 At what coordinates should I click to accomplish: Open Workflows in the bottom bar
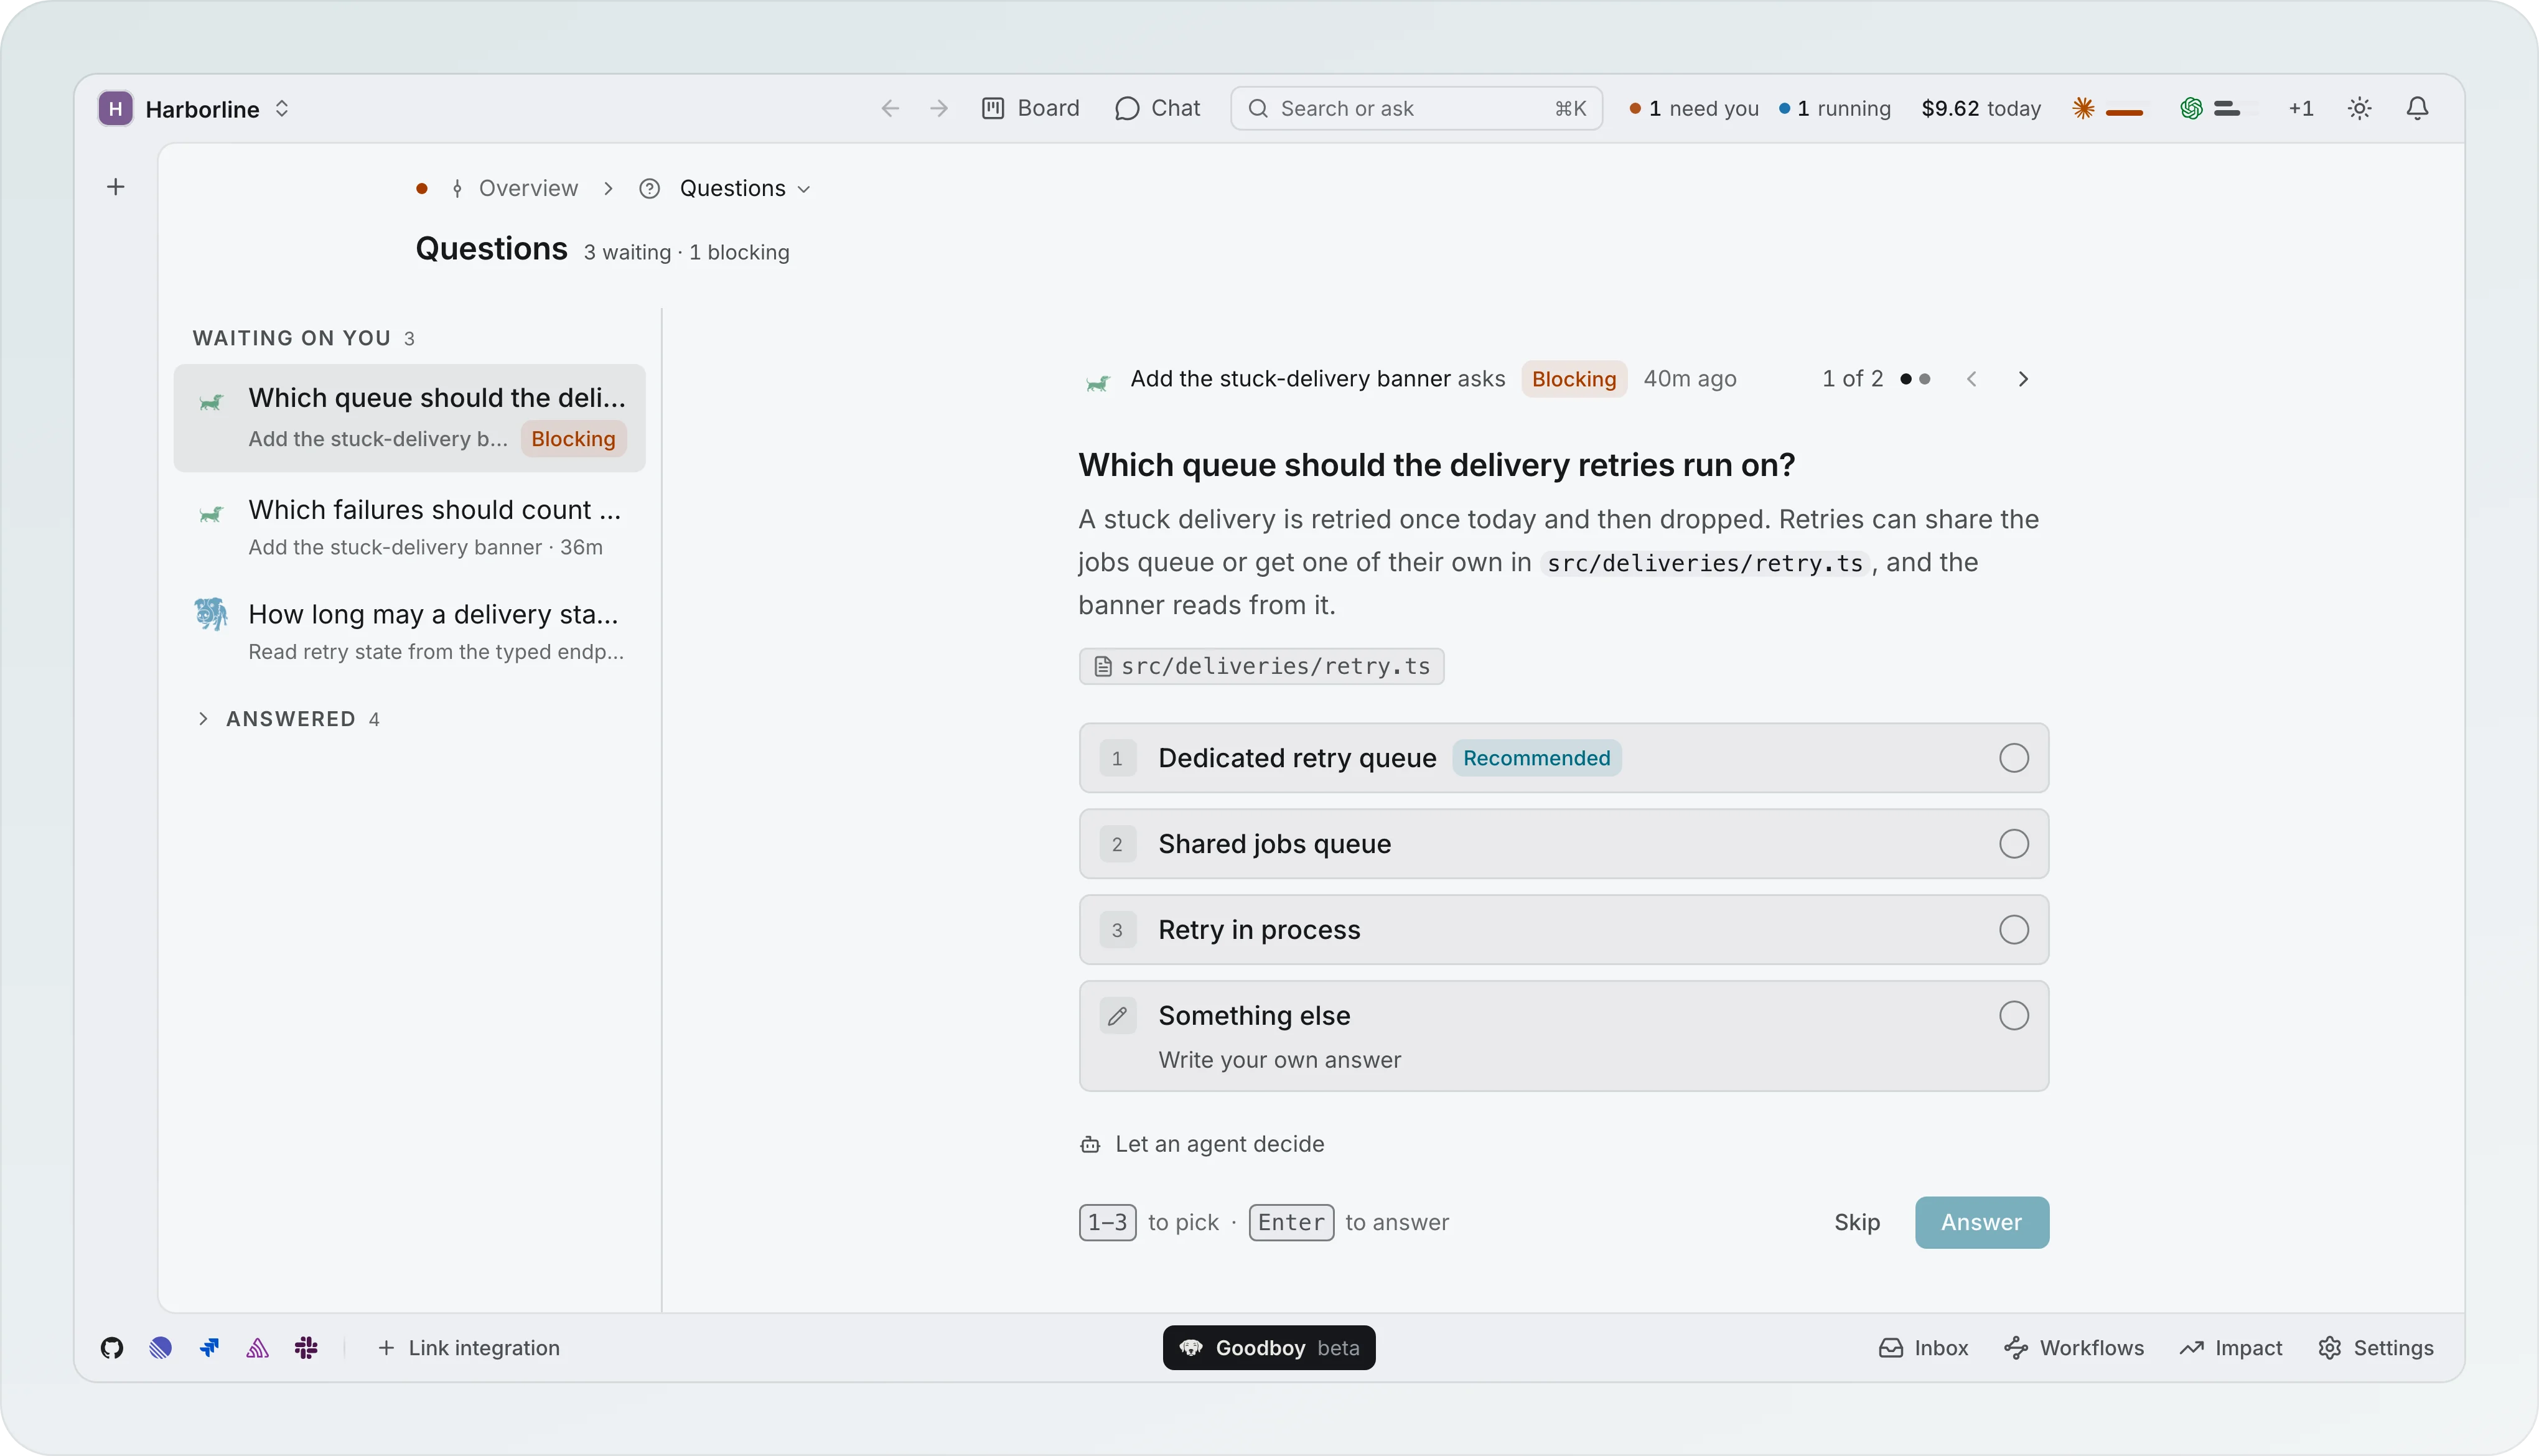pyautogui.click(x=2074, y=1348)
